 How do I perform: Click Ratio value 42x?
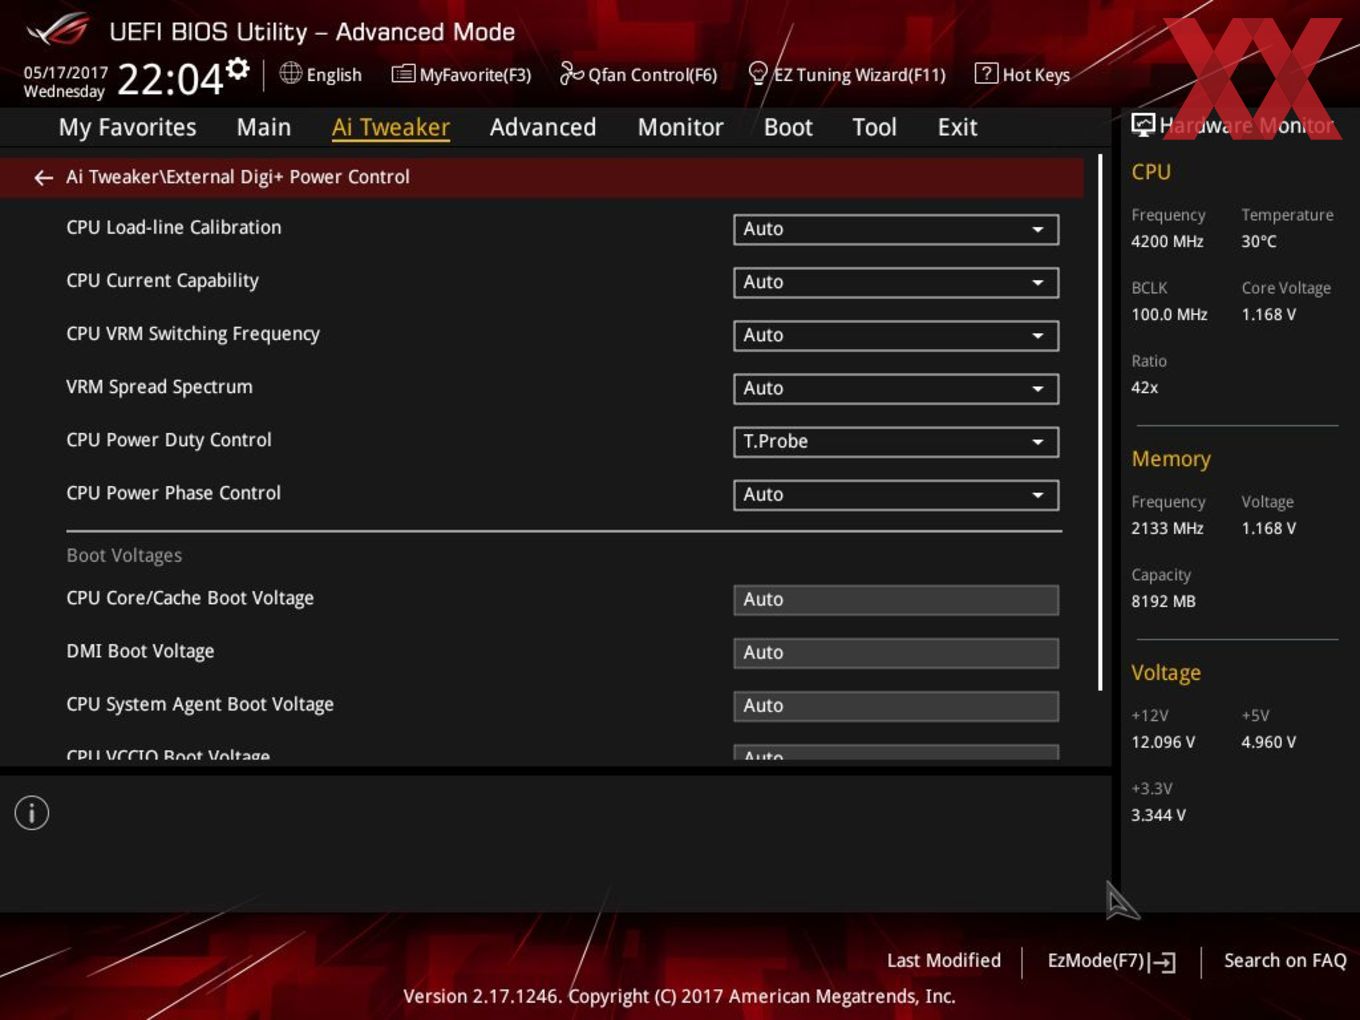(1145, 387)
